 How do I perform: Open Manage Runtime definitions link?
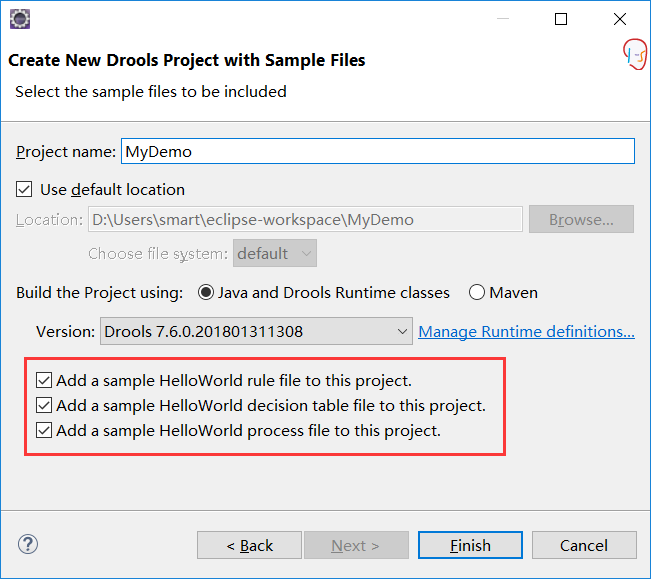(x=526, y=331)
